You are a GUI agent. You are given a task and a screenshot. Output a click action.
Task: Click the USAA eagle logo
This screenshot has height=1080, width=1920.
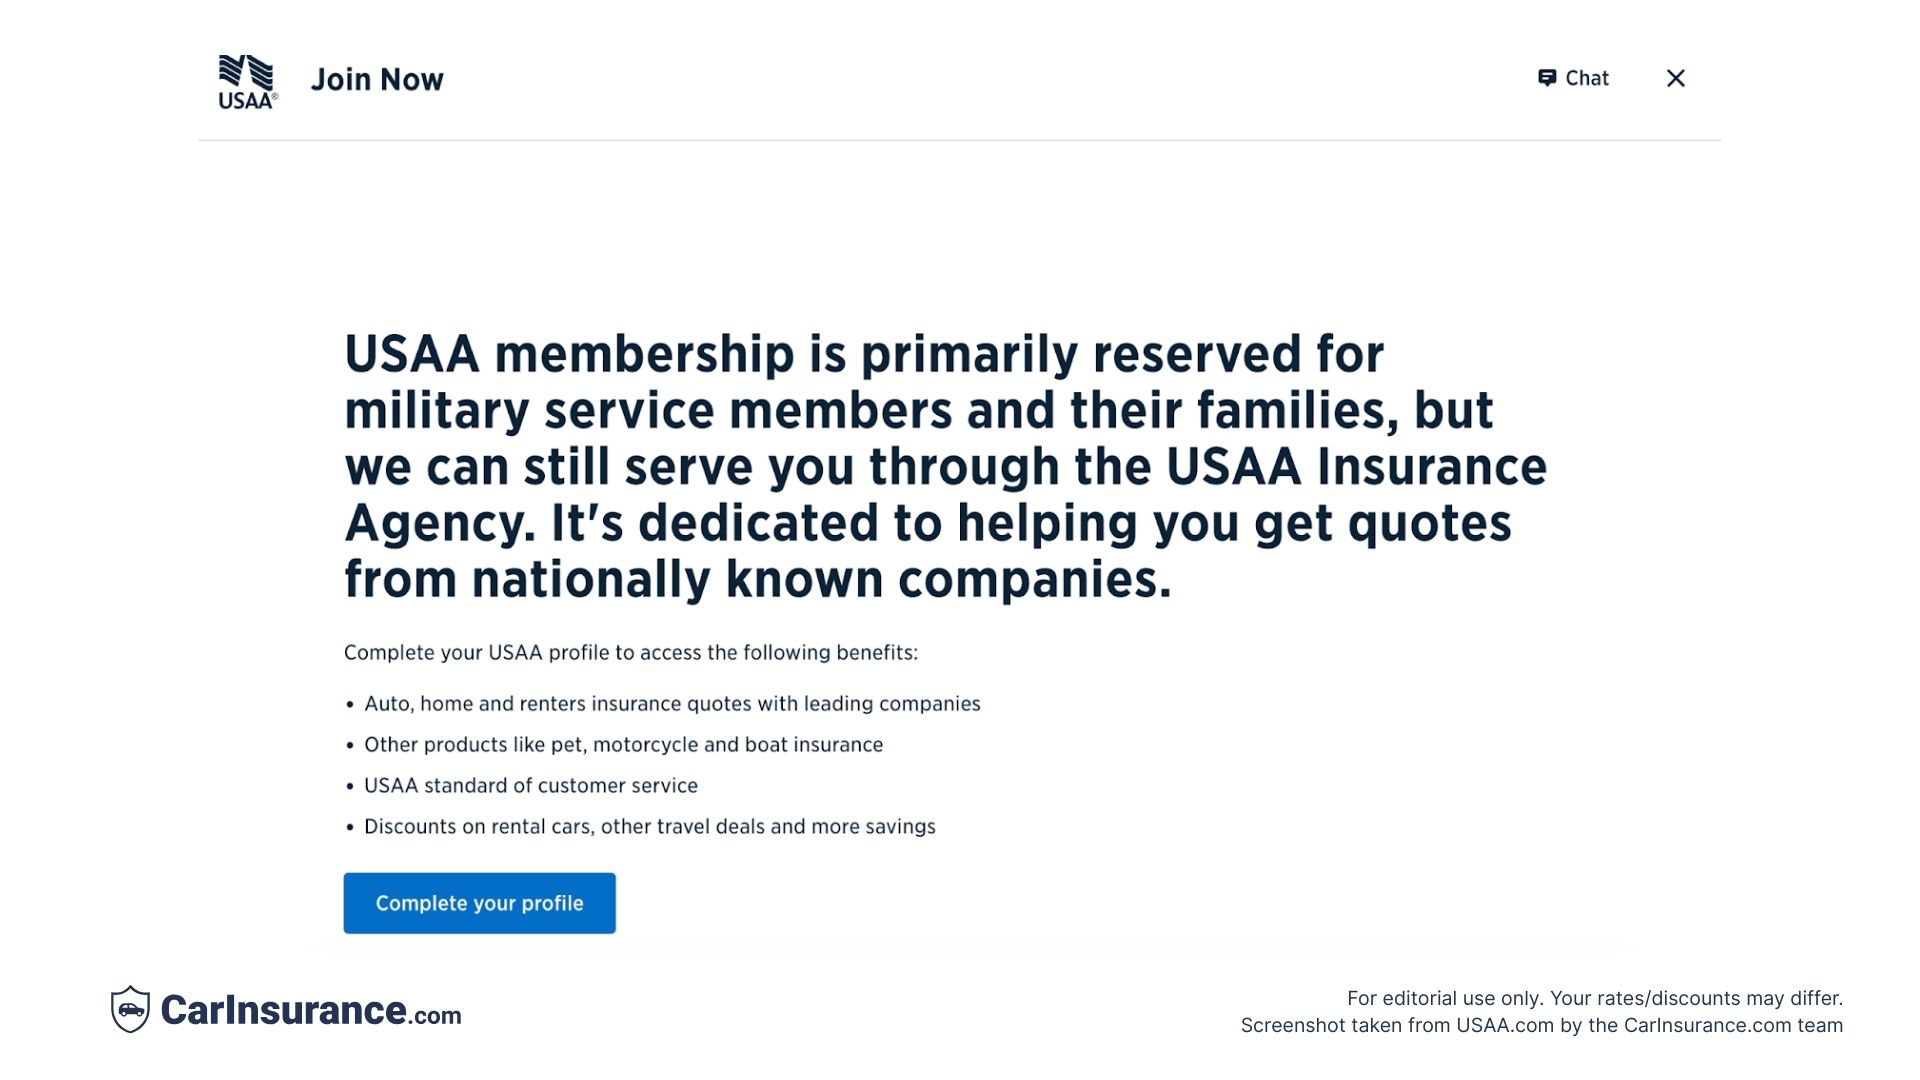(x=247, y=81)
